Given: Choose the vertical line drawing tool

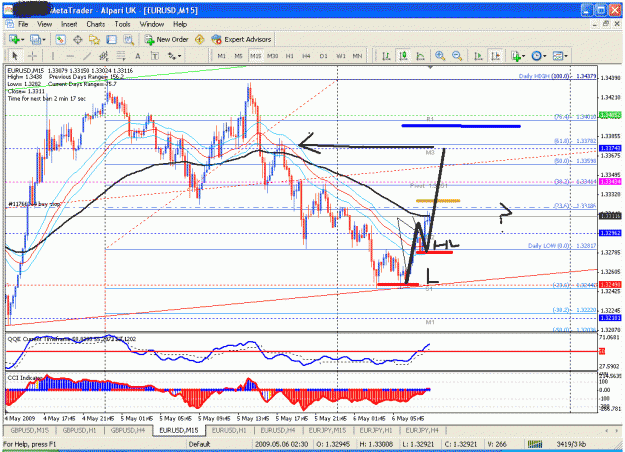Looking at the screenshot, I should click(x=52, y=56).
